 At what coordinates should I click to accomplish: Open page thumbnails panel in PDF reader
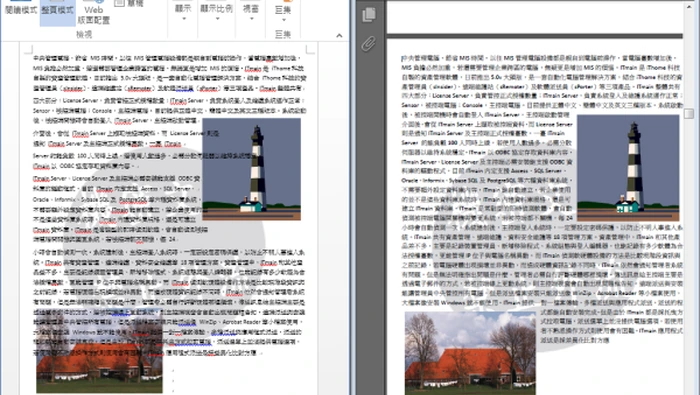(369, 14)
